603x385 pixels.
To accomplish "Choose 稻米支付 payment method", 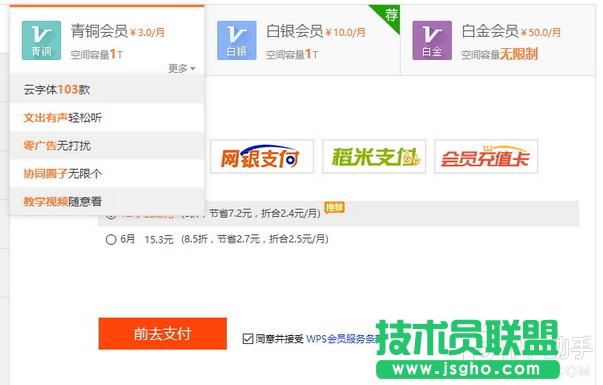I will [374, 157].
